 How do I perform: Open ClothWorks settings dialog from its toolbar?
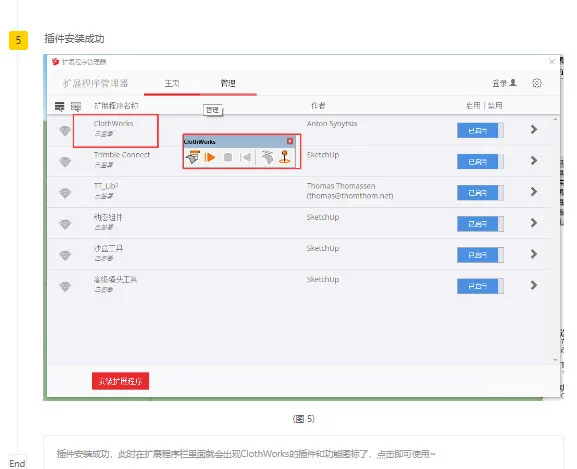point(192,157)
